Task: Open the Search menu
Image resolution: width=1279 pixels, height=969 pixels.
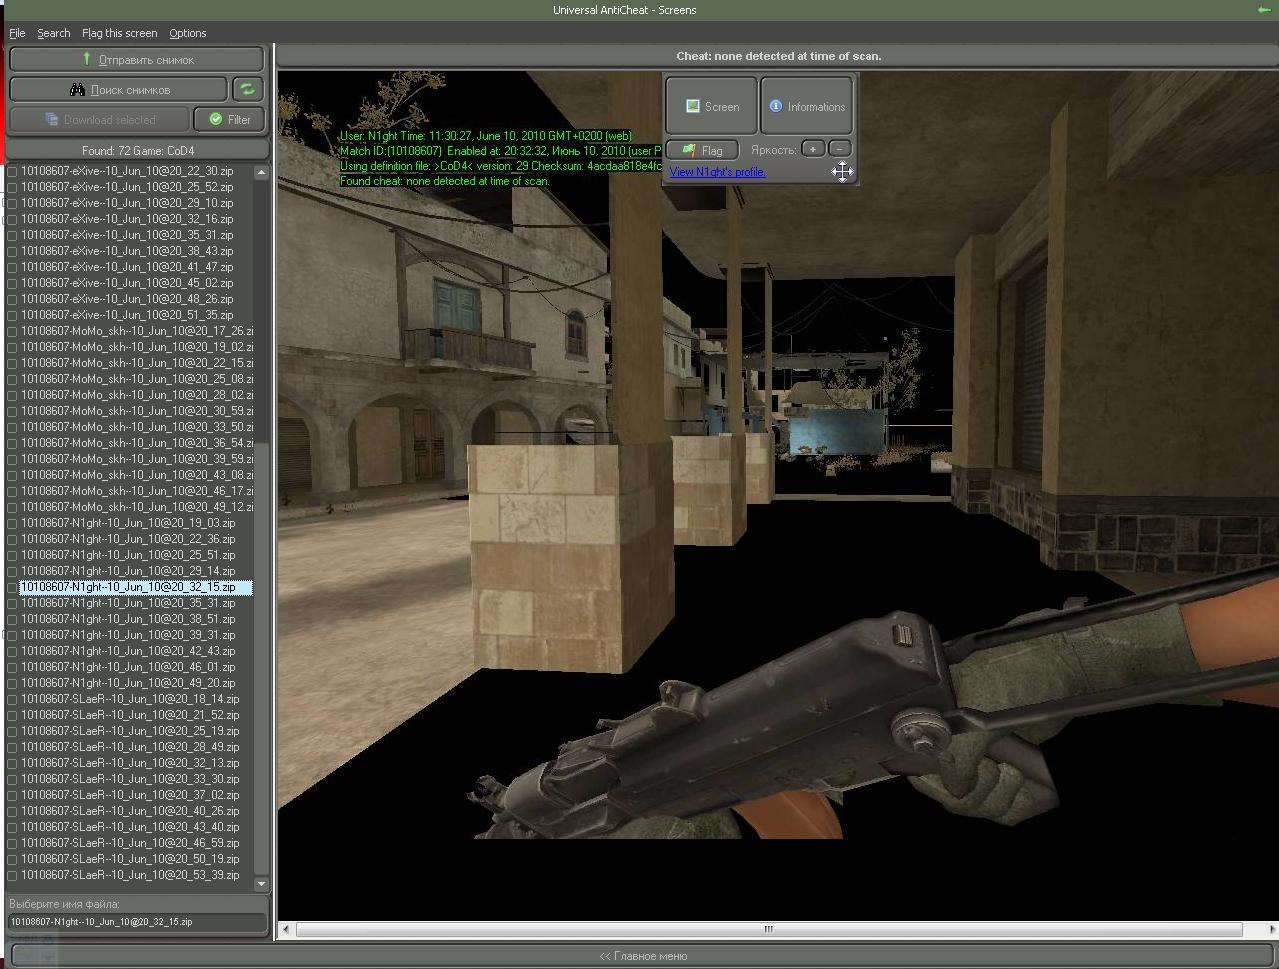Action: [54, 33]
